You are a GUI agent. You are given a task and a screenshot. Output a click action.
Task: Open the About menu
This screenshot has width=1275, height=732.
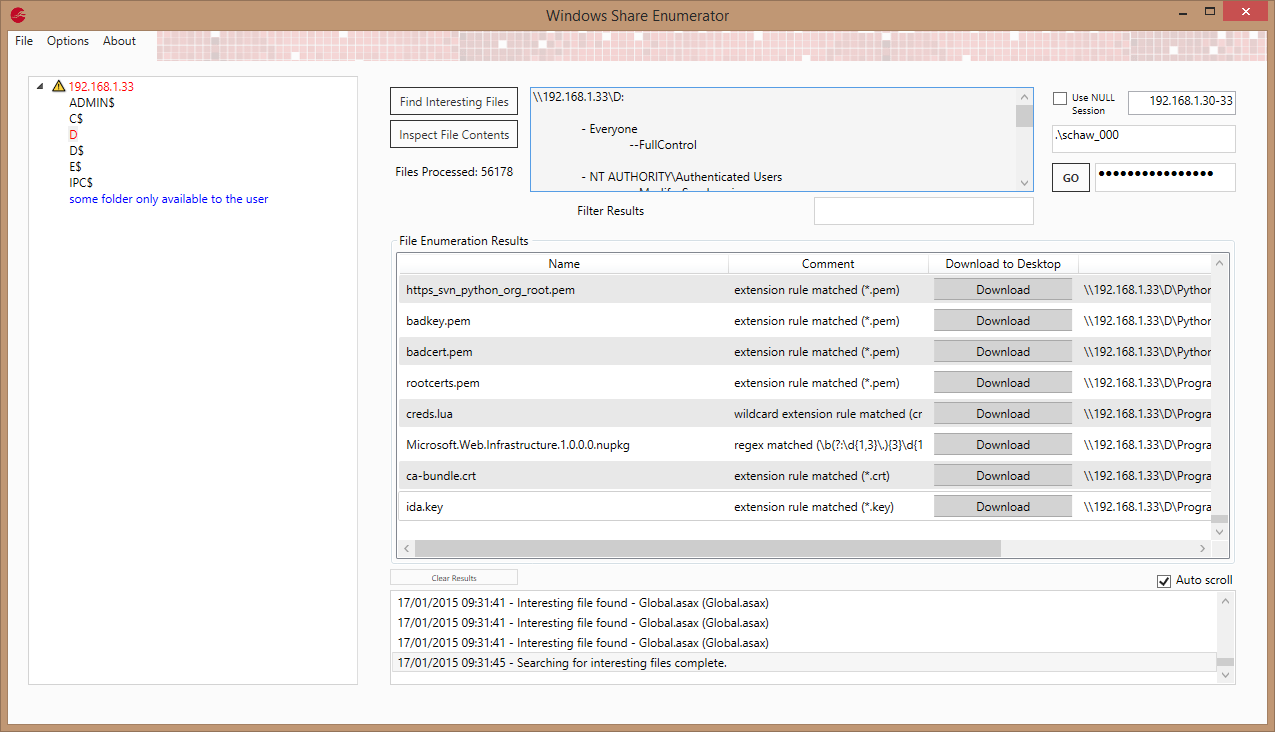pos(119,41)
